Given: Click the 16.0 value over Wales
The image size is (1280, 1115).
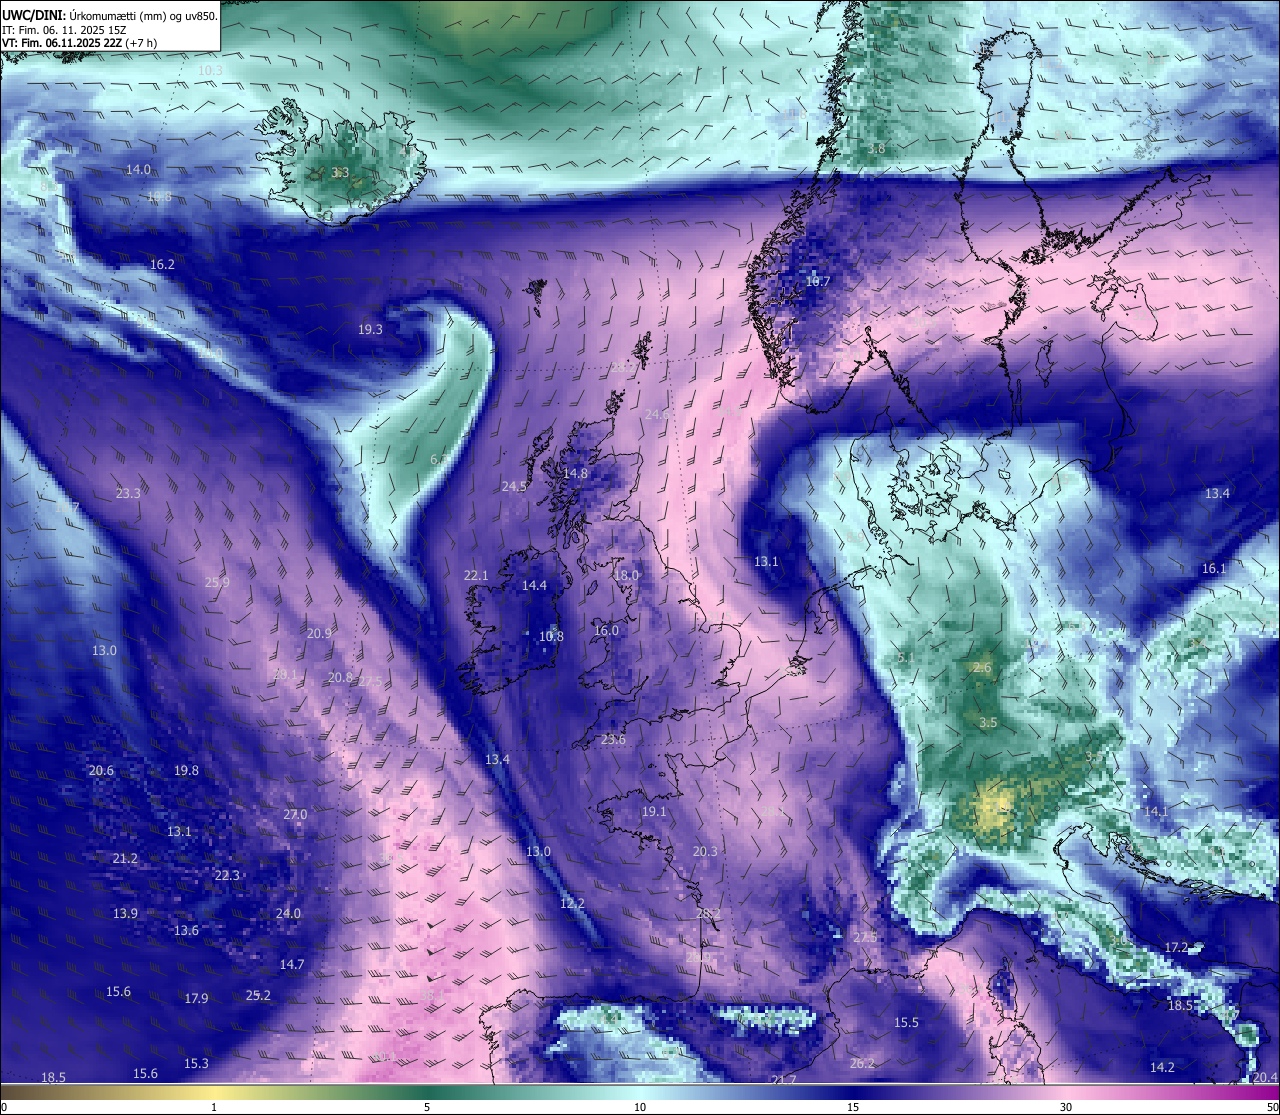Looking at the screenshot, I should [x=606, y=630].
